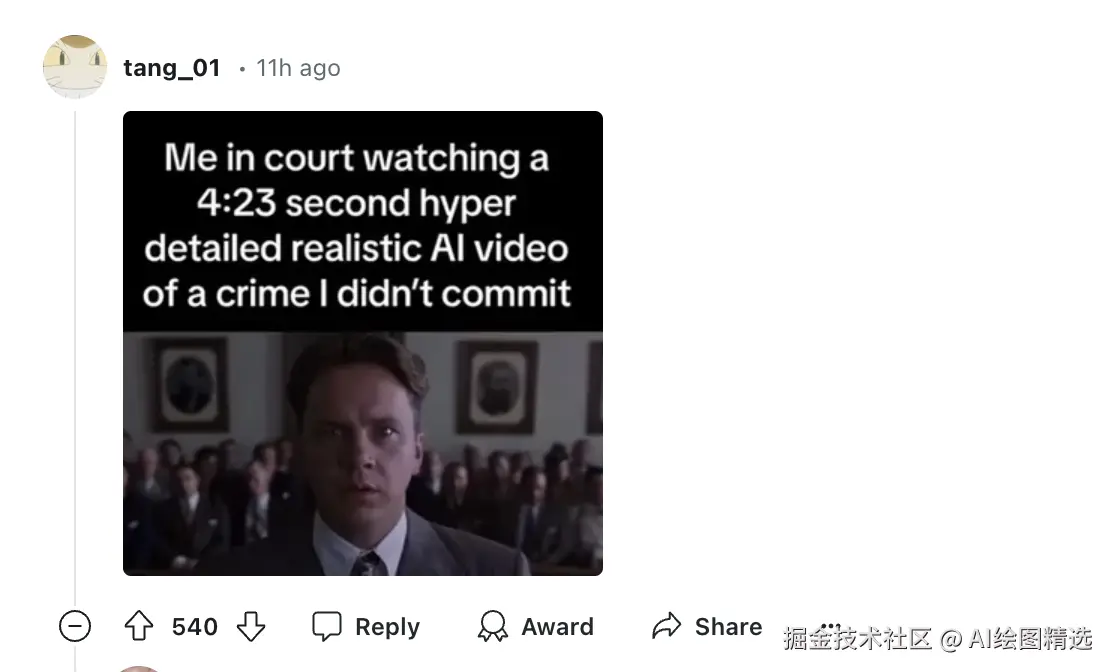Viewport: 1112px width, 672px height.
Task: Click the next commenter's partial avatar
Action: pos(138,668)
